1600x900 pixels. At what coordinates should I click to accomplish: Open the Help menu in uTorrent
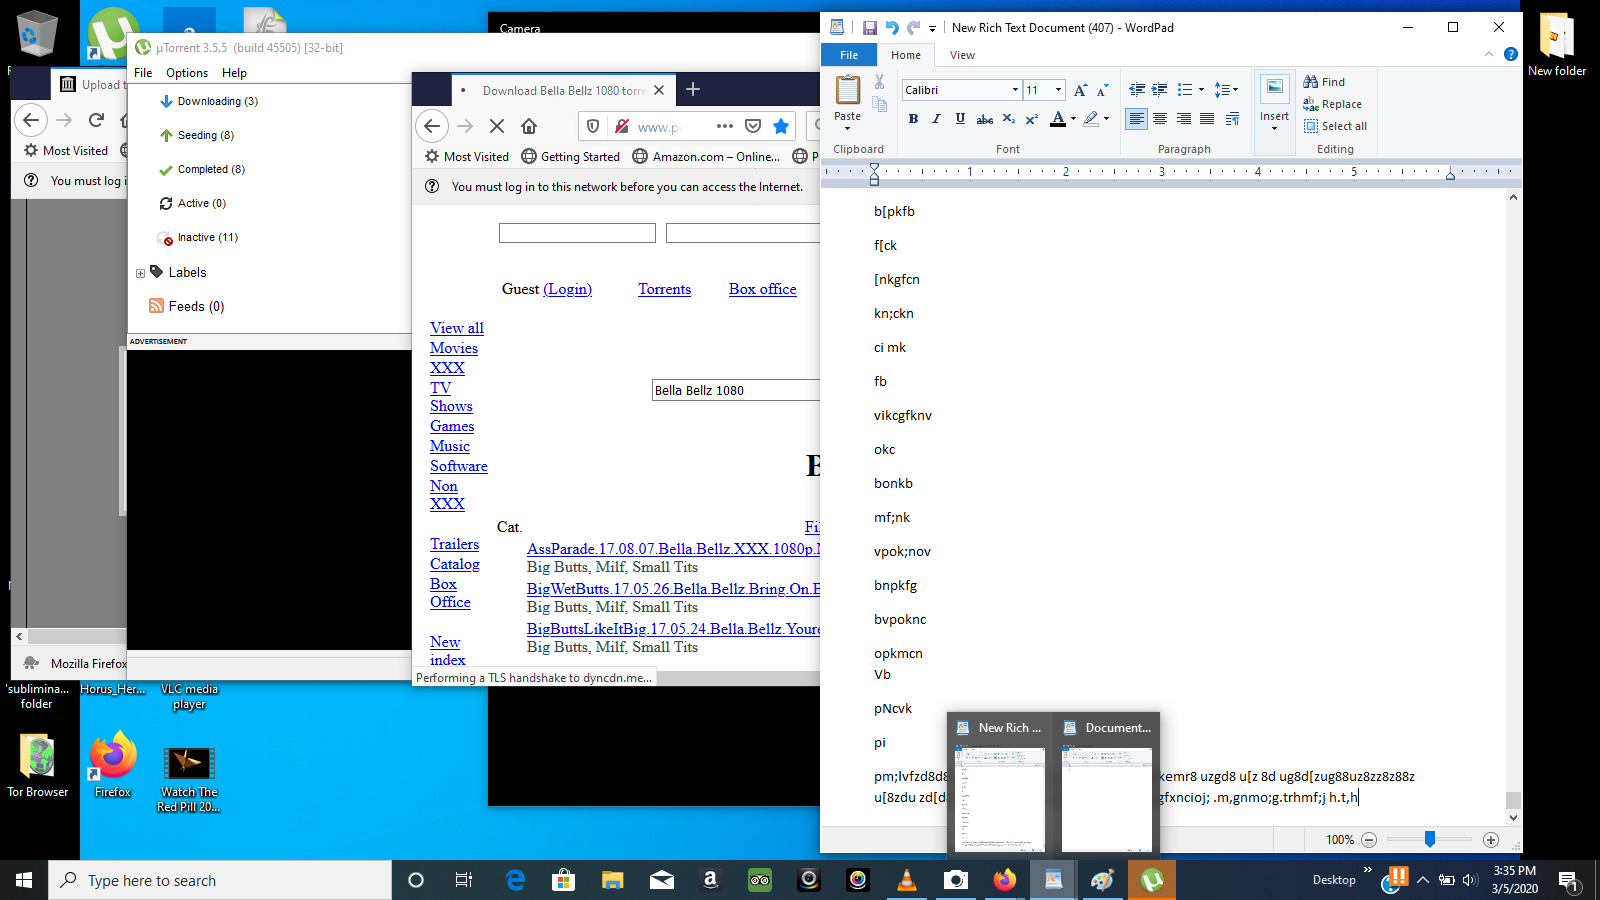(x=234, y=73)
